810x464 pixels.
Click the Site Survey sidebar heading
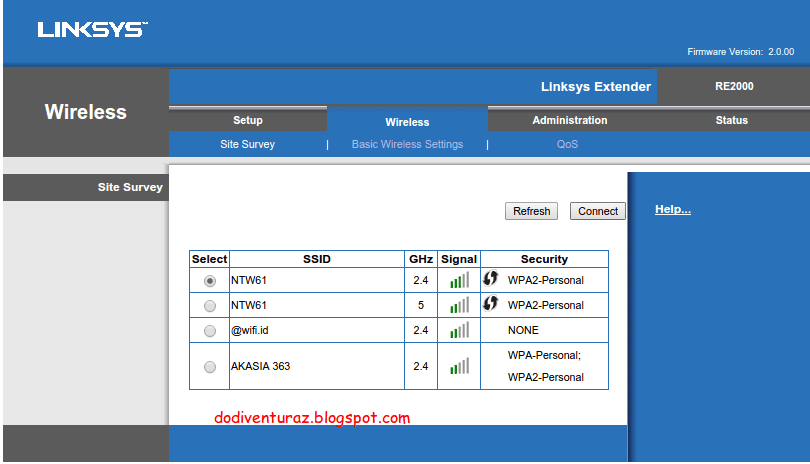coord(130,187)
